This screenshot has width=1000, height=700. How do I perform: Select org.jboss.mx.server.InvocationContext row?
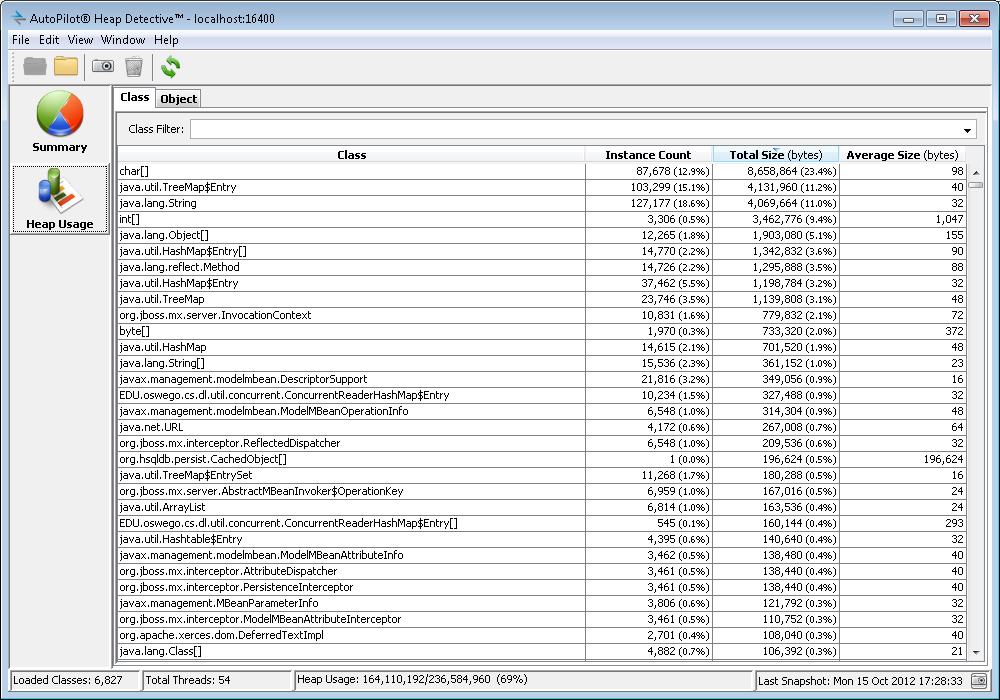point(542,315)
